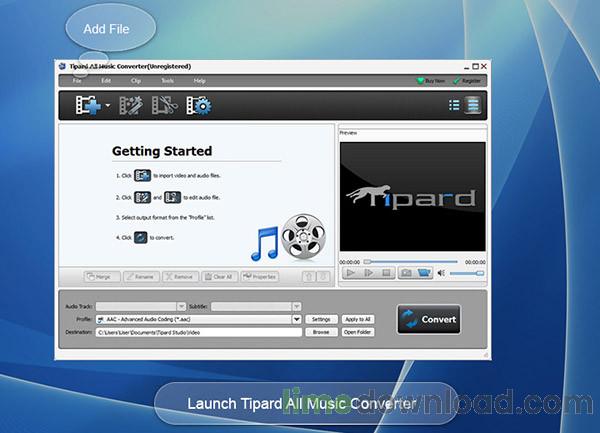Click the Buy Now link

tap(432, 80)
